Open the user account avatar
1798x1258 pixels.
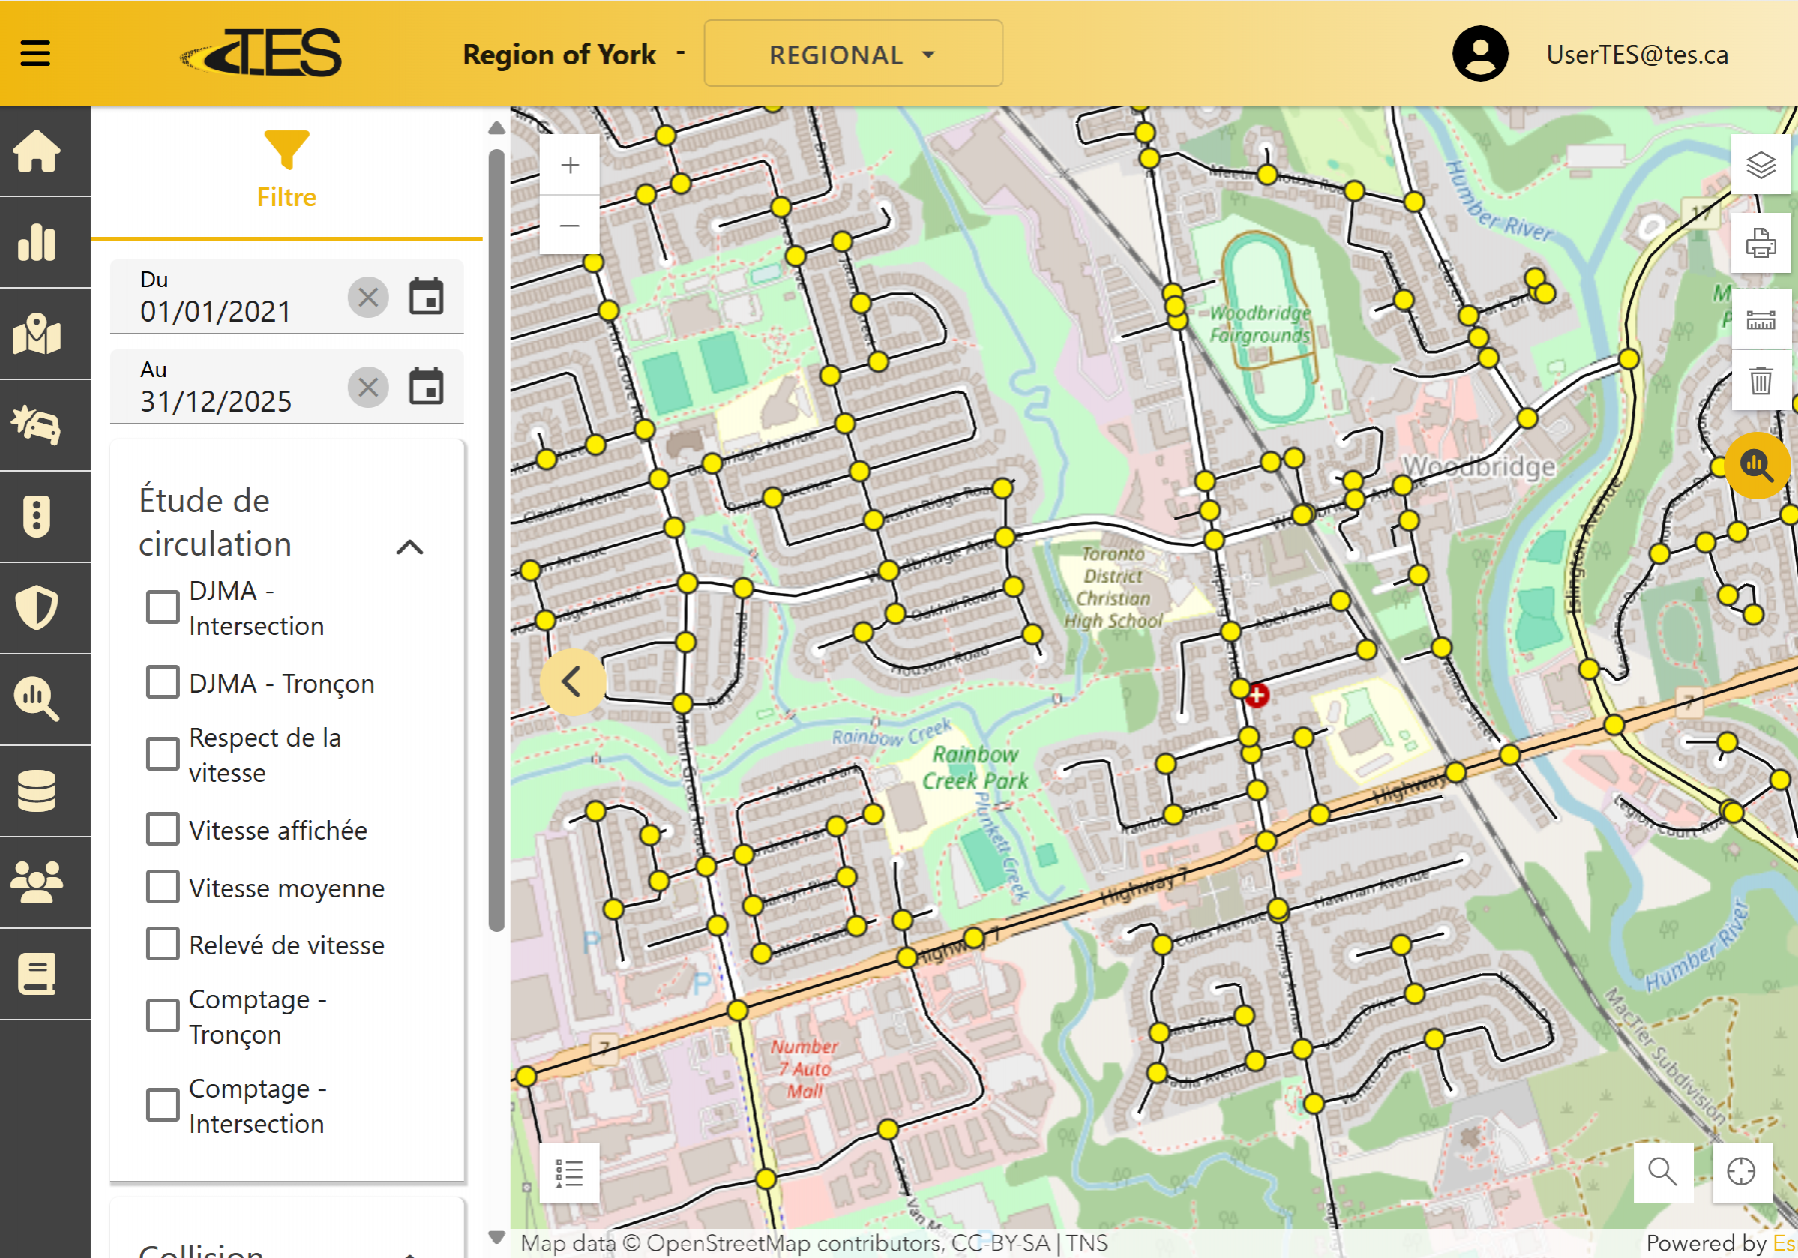(x=1480, y=54)
